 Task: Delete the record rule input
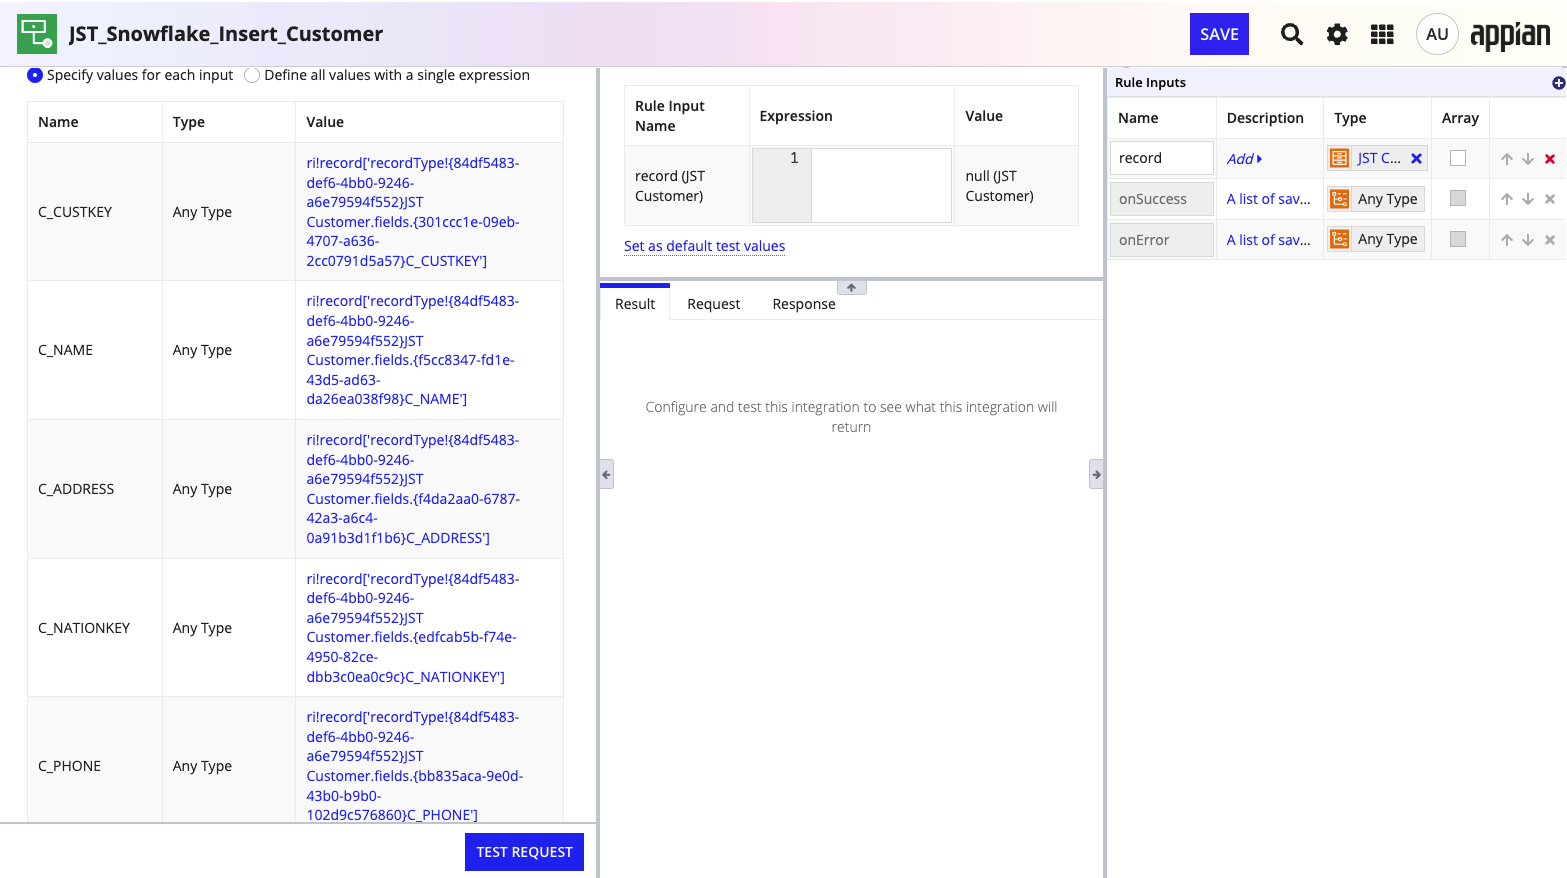click(x=1550, y=159)
